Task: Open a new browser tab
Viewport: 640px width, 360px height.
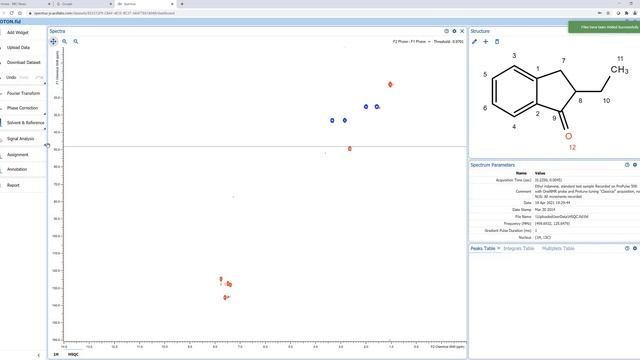Action: pyautogui.click(x=182, y=4)
